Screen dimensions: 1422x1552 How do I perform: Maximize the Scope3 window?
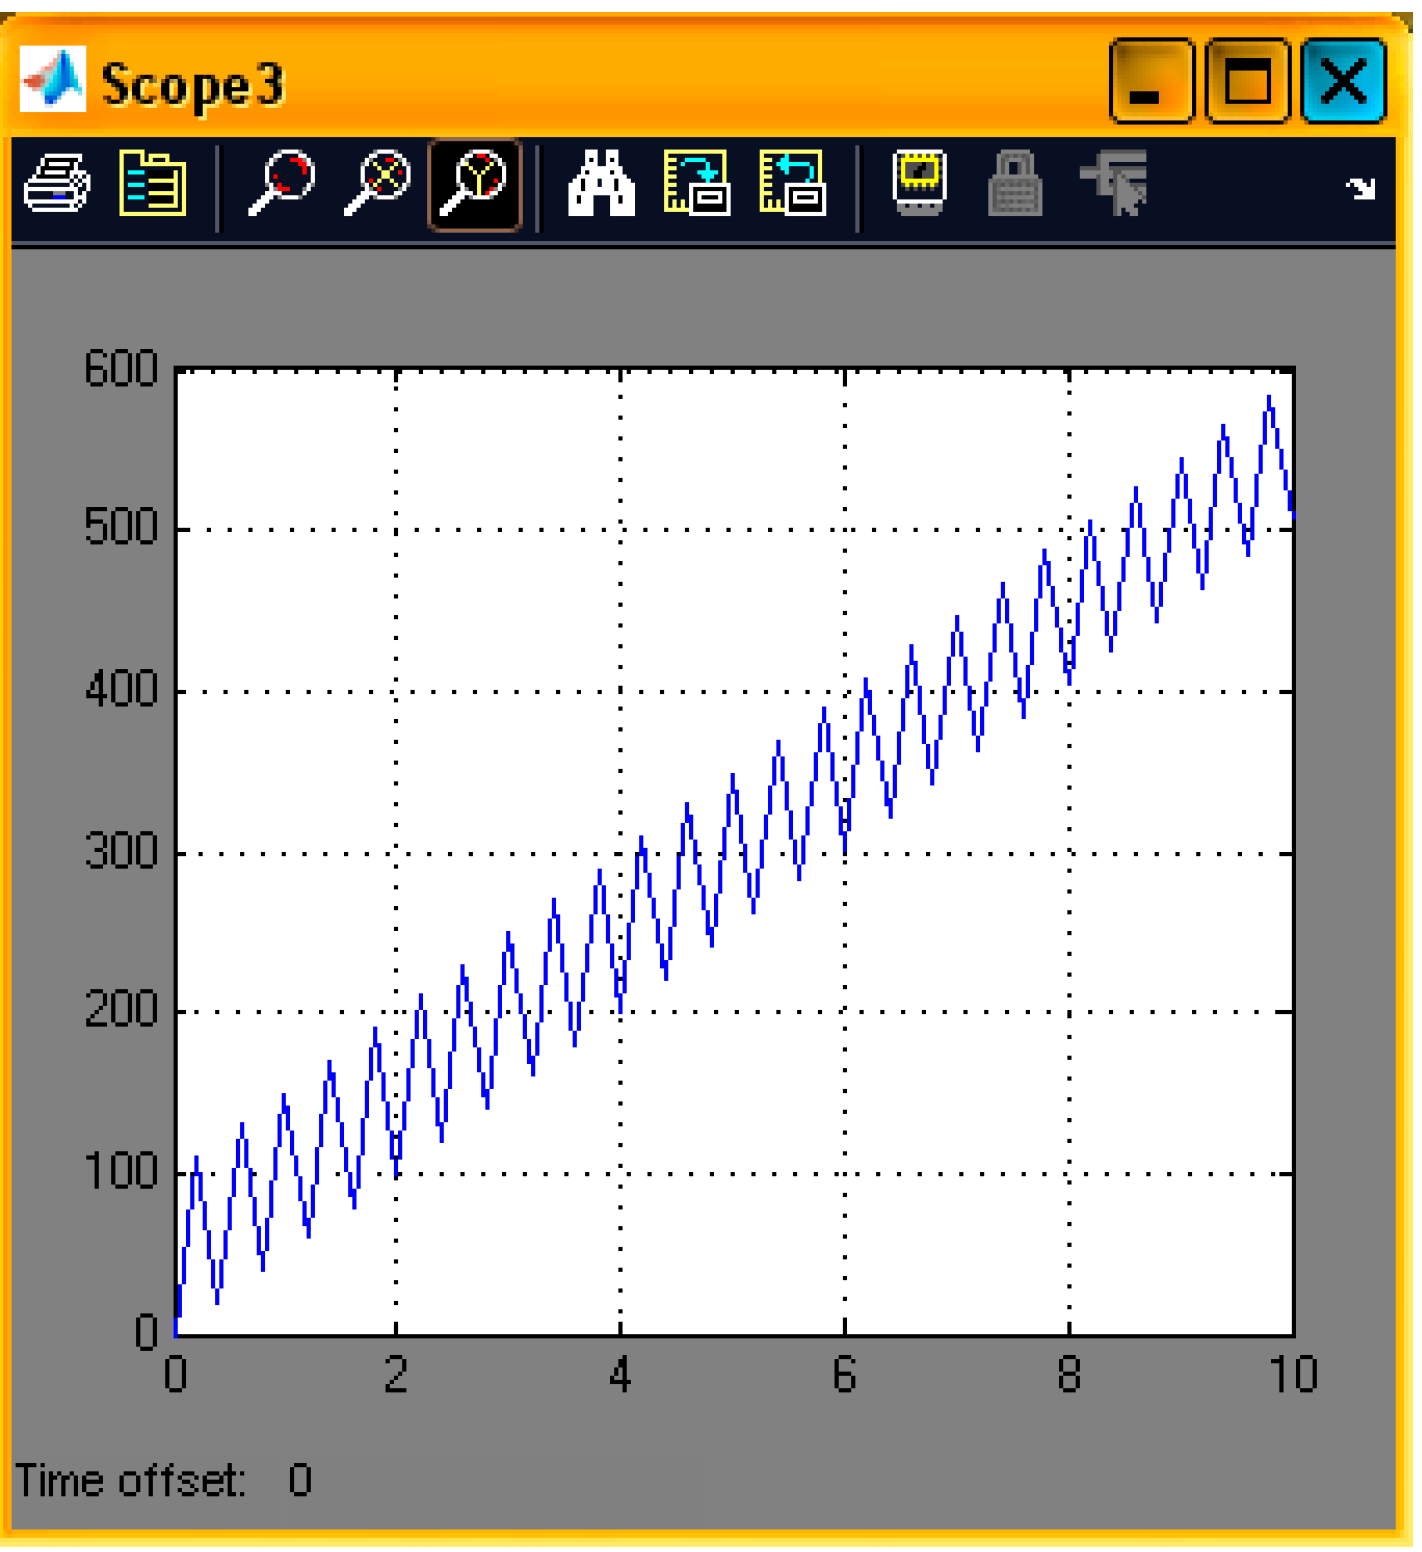[1247, 82]
